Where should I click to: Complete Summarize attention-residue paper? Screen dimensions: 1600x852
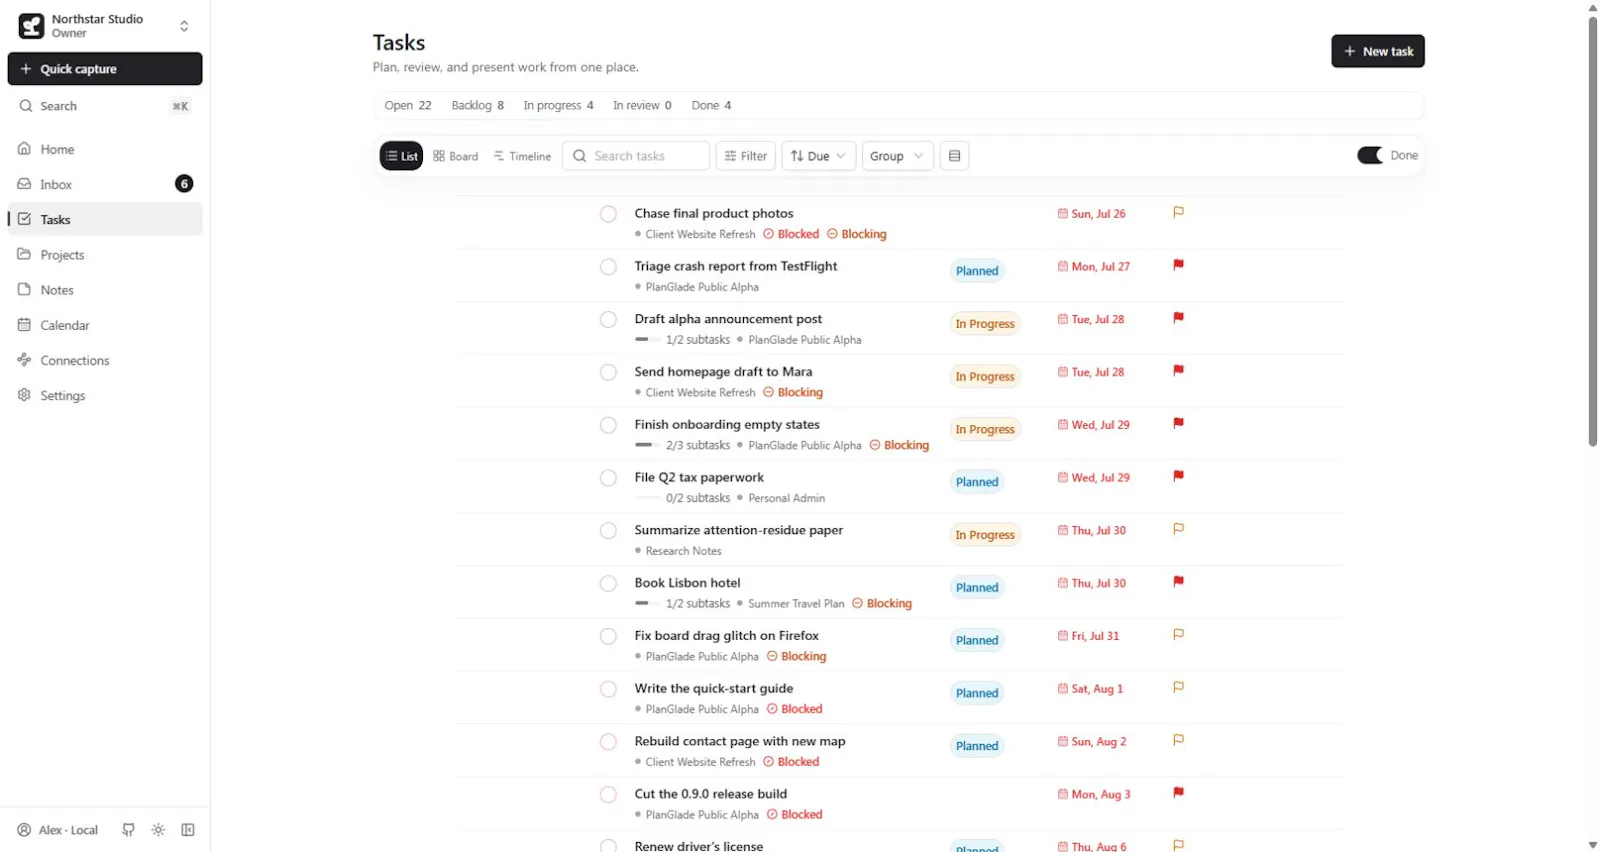point(608,531)
